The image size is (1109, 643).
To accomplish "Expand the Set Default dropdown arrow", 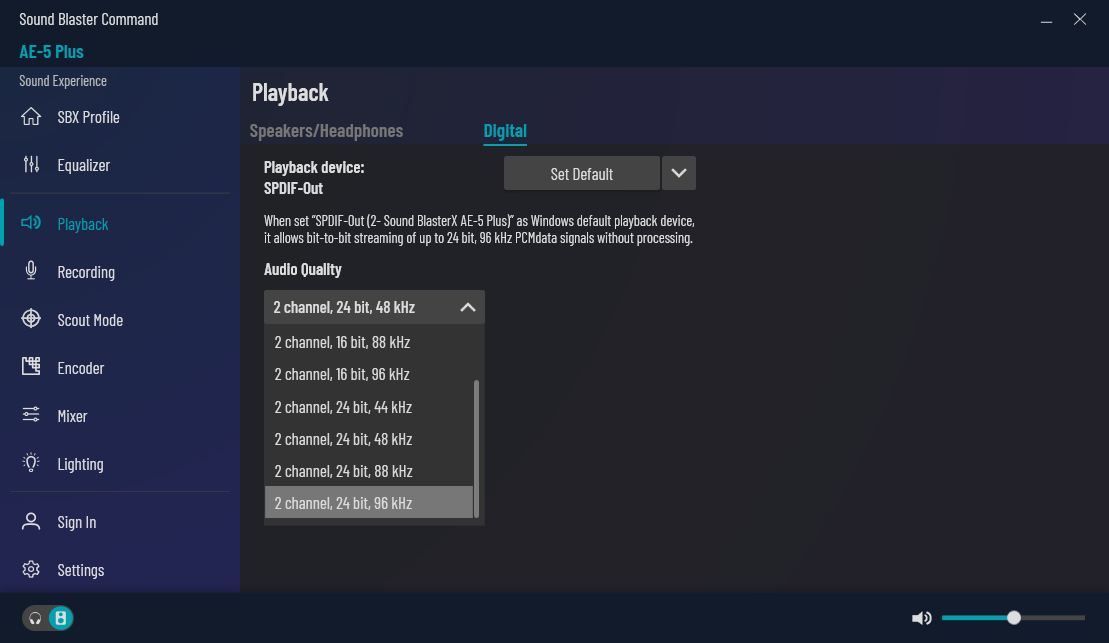I will [679, 173].
